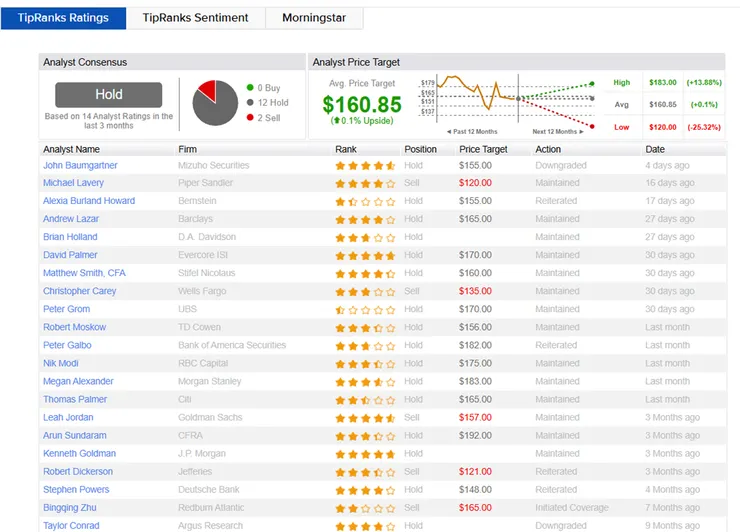Click the Low $120.00 price target
Screen dimensions: 740x532
coord(663,127)
